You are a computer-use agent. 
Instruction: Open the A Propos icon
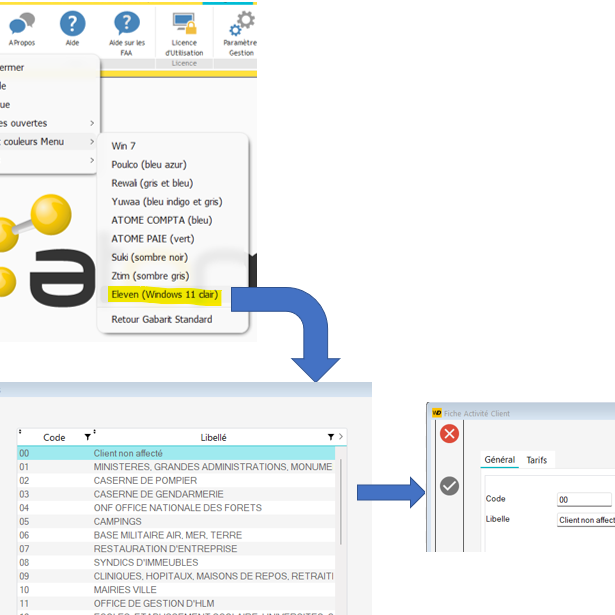tap(21, 24)
